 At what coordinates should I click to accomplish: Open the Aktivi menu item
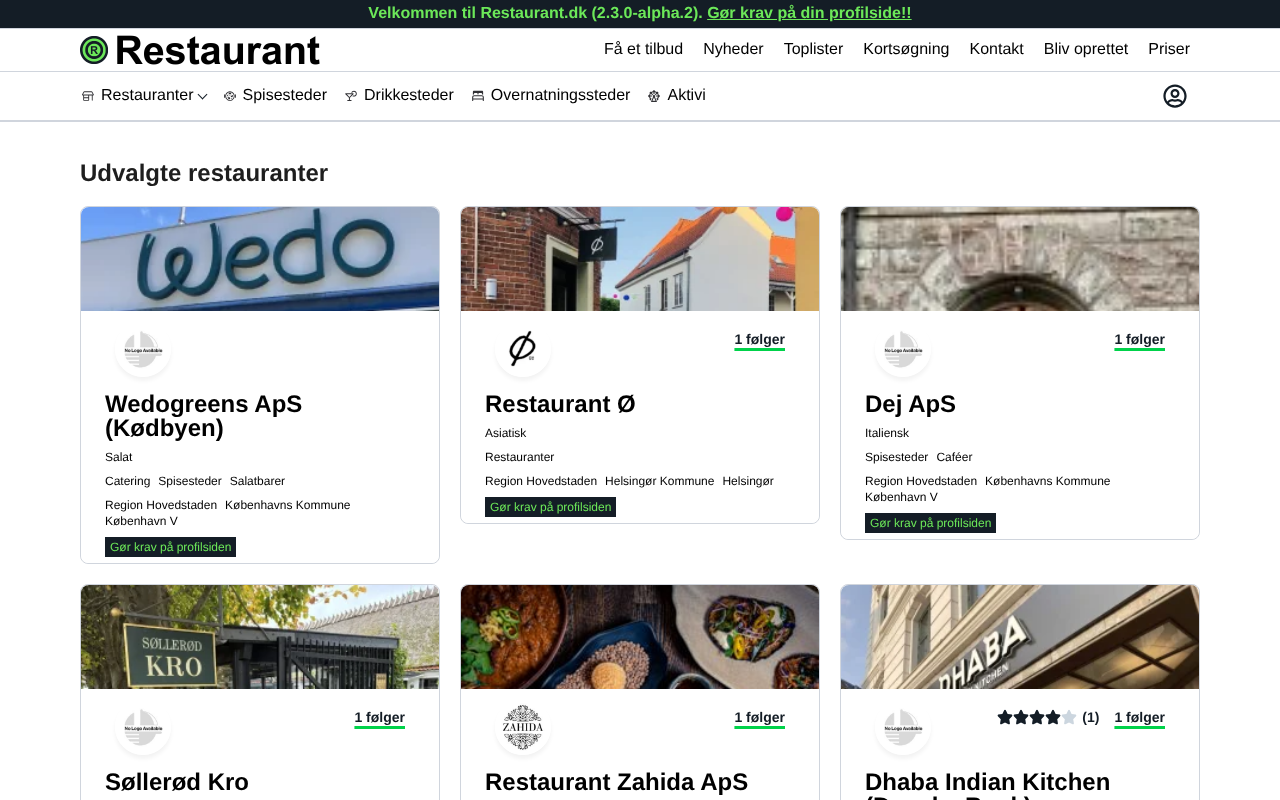click(687, 96)
